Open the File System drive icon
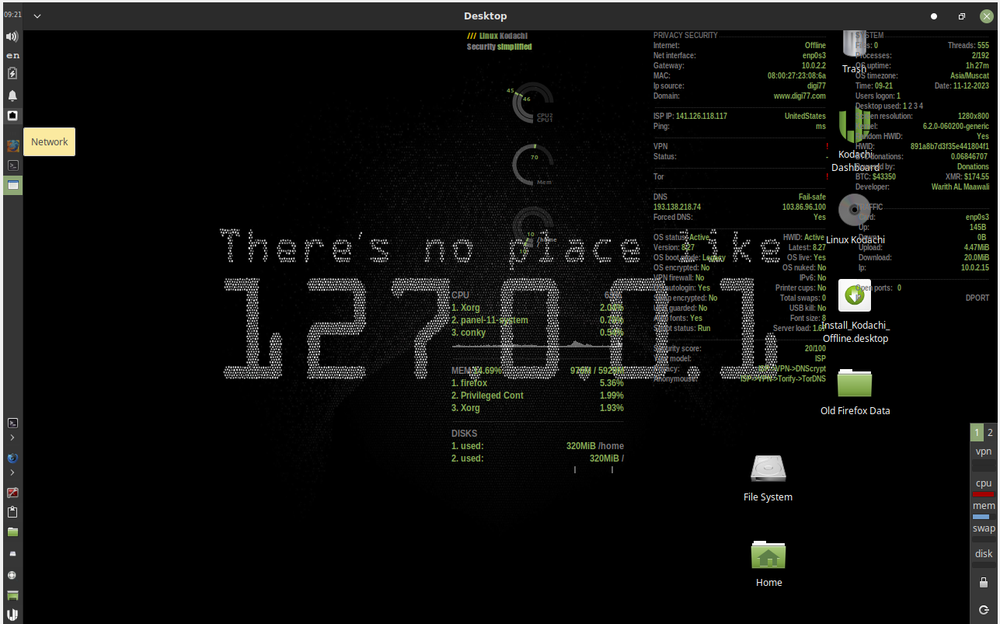Image resolution: width=1000 pixels, height=624 pixels. [768, 479]
